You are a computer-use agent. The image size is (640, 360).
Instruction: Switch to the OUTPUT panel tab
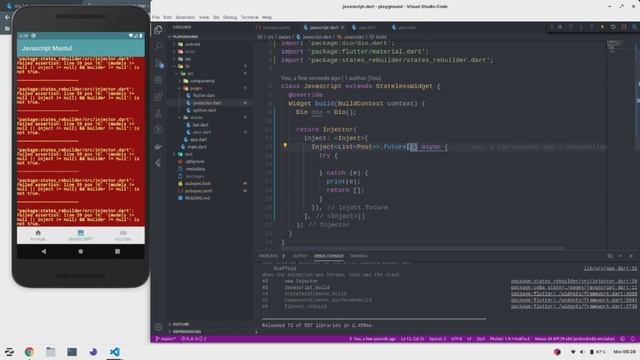coord(300,256)
